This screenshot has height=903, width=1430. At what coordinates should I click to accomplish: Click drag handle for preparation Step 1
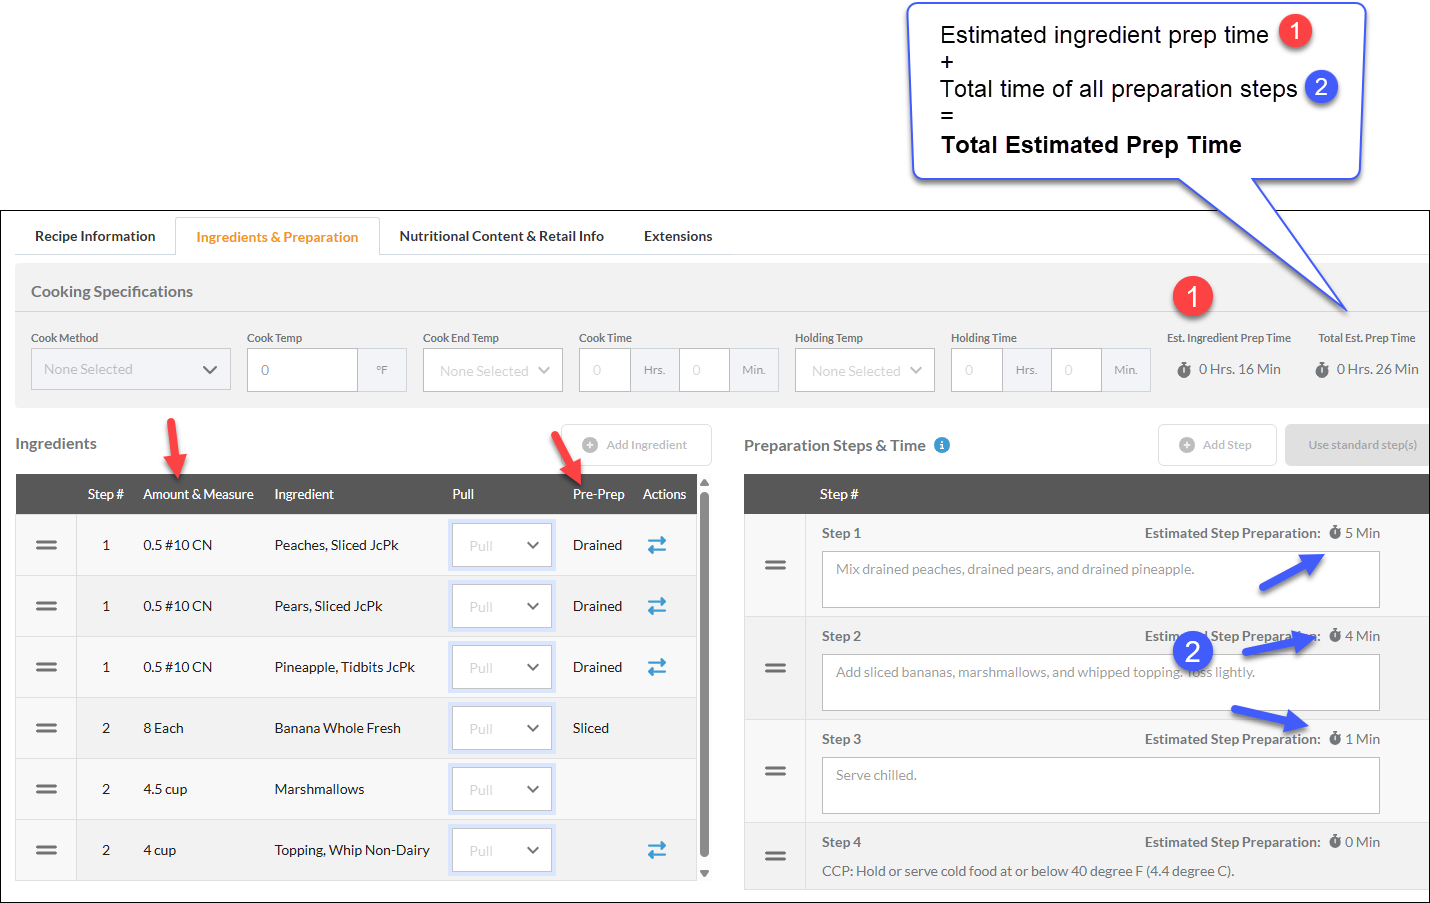775,565
